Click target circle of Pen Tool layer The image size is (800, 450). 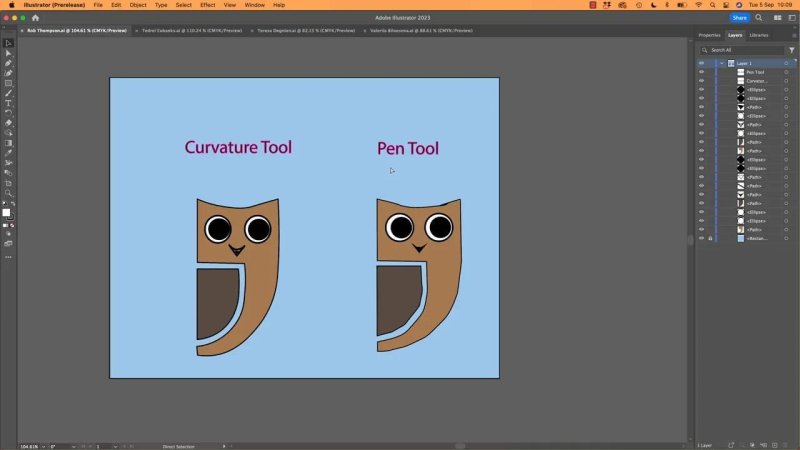(x=786, y=72)
